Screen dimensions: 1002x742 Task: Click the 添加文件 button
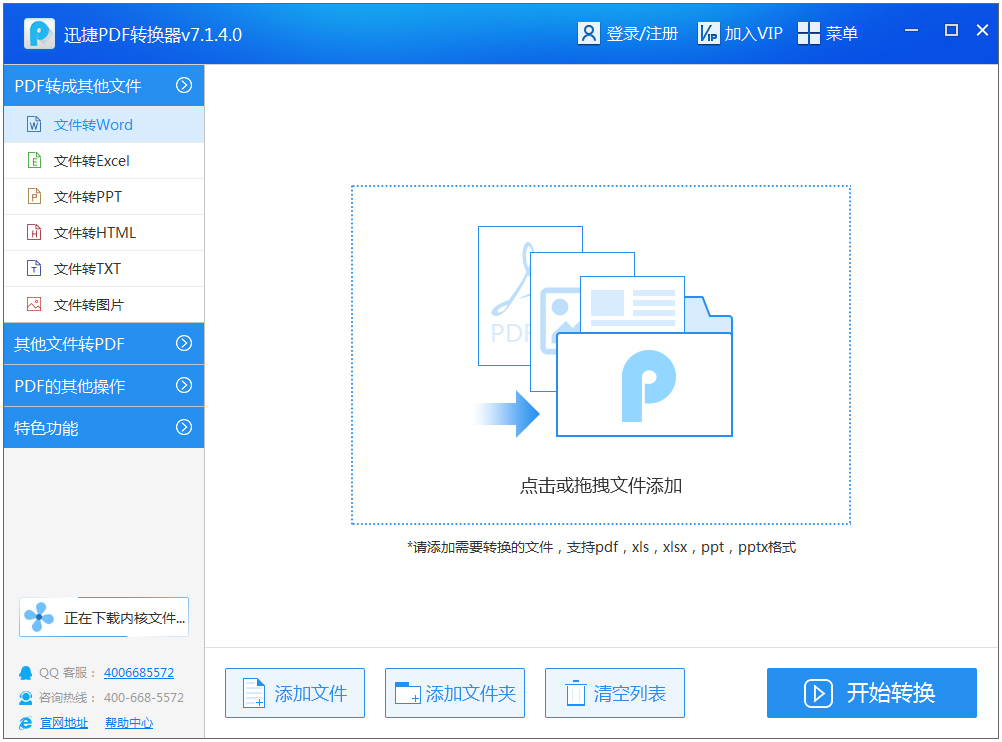pos(295,693)
